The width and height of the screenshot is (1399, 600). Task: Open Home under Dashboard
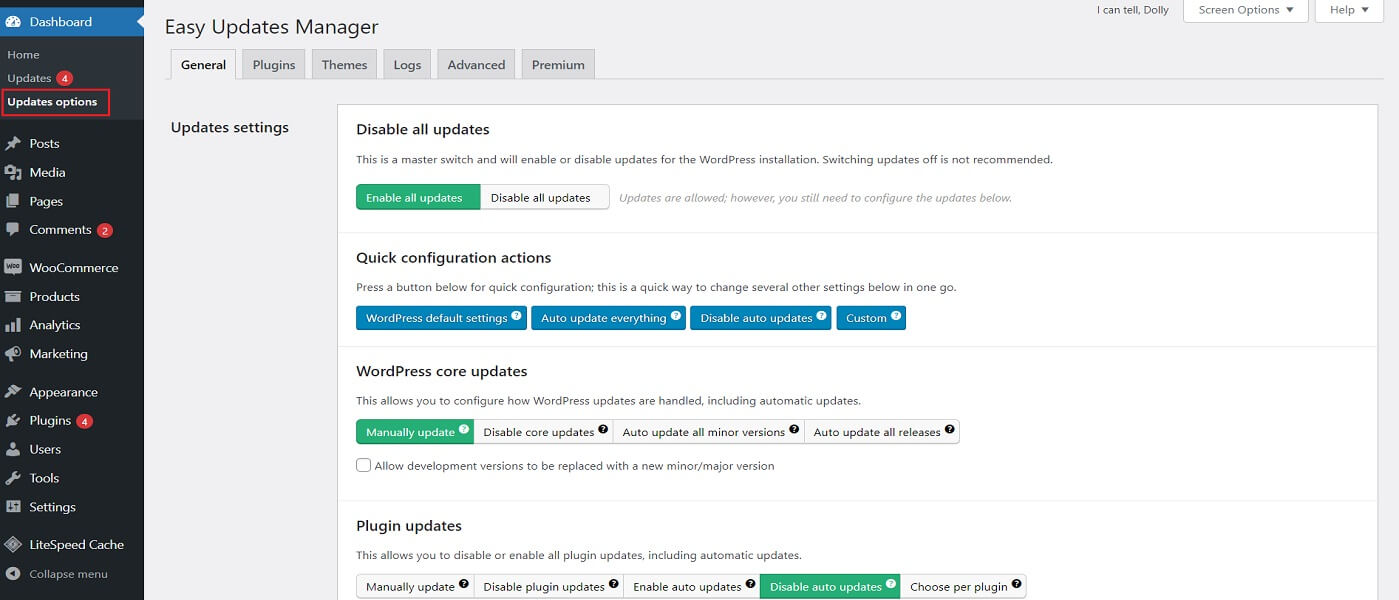[x=23, y=54]
